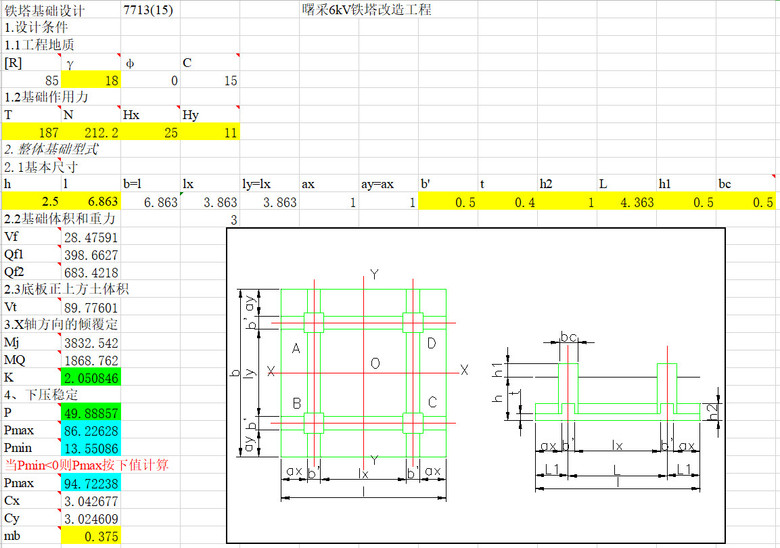Select the Hx value cell 25
This screenshot has width=780, height=548.
pyautogui.click(x=150, y=132)
